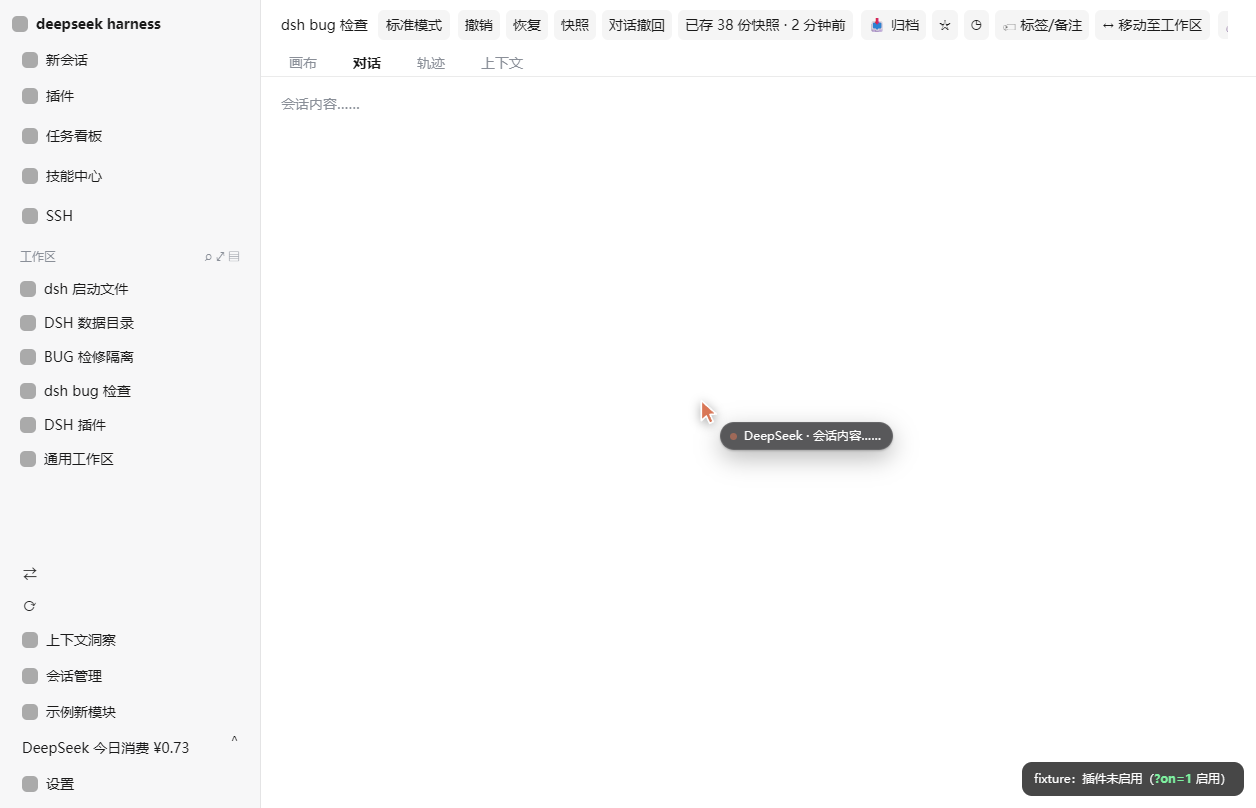The width and height of the screenshot is (1256, 808).
Task: Click the swap arrows icon in sidebar
Action: point(30,574)
